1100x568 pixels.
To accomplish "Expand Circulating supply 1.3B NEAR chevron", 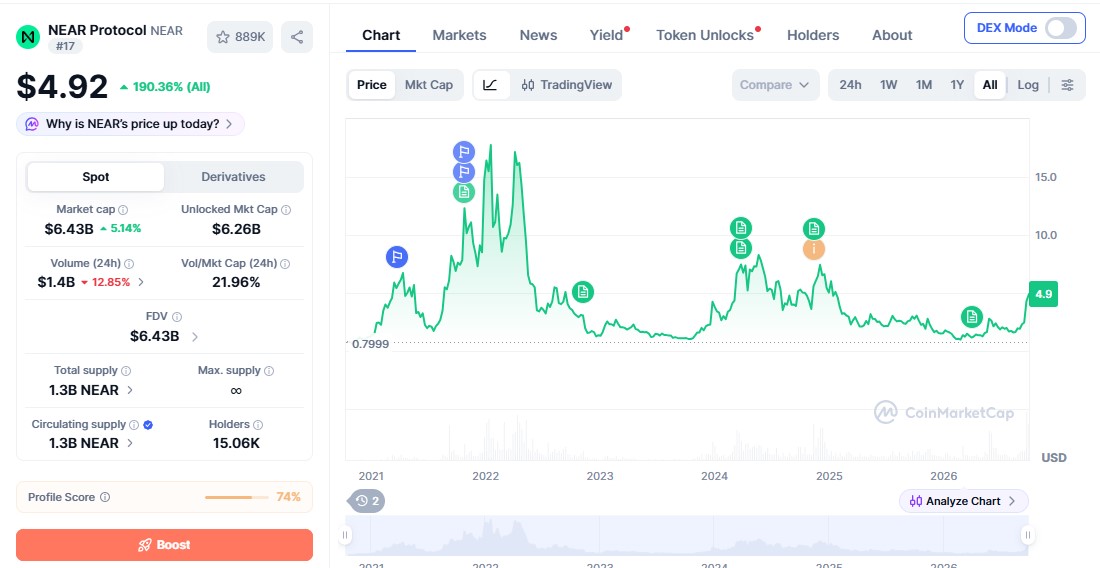I will pyautogui.click(x=130, y=443).
